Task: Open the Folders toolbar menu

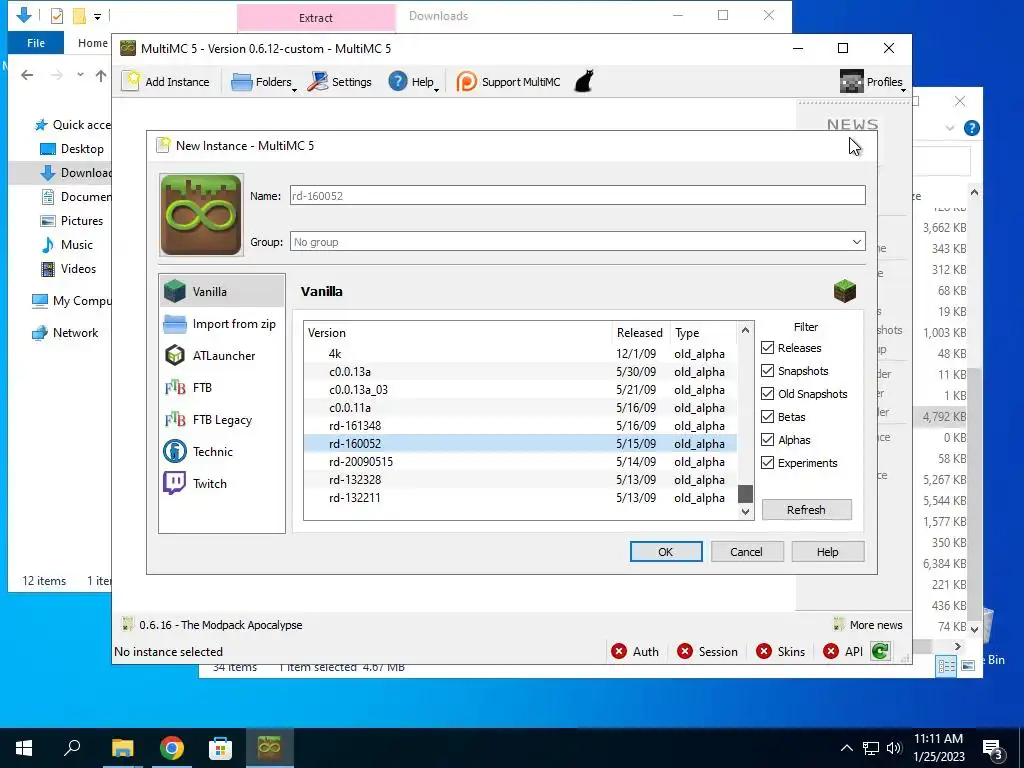Action: (264, 82)
